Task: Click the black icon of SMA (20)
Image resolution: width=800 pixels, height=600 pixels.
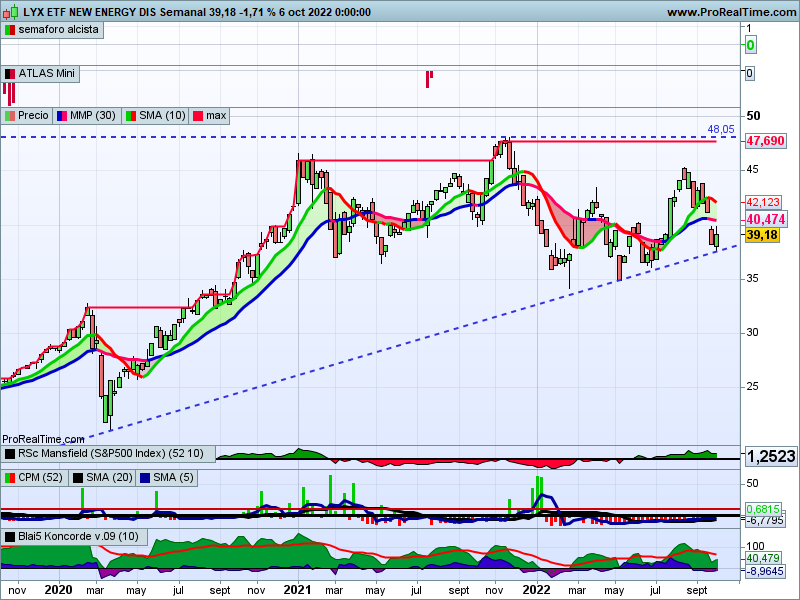Action: [x=78, y=478]
